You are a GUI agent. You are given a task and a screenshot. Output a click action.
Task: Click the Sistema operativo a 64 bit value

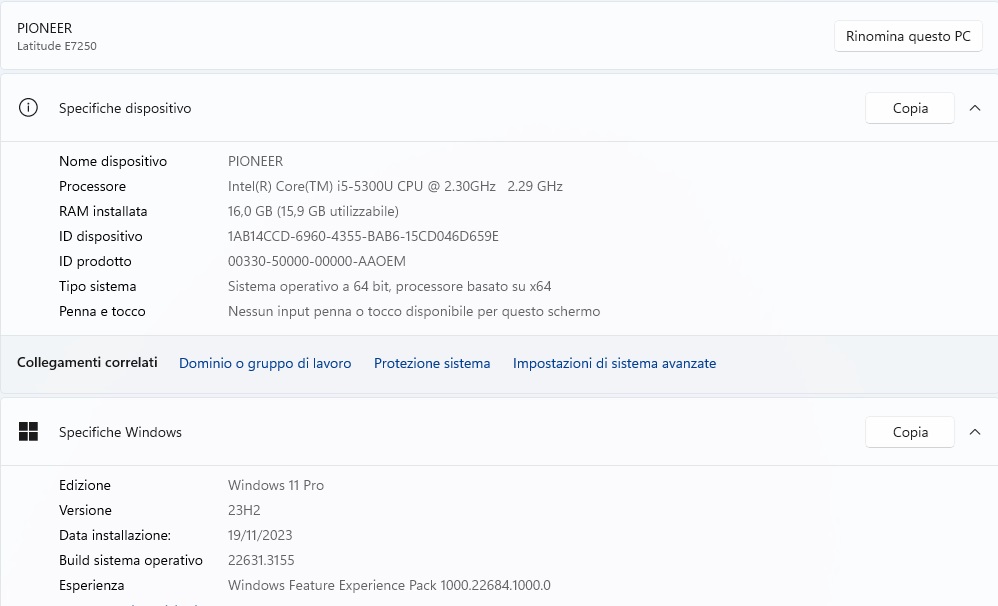click(x=390, y=286)
